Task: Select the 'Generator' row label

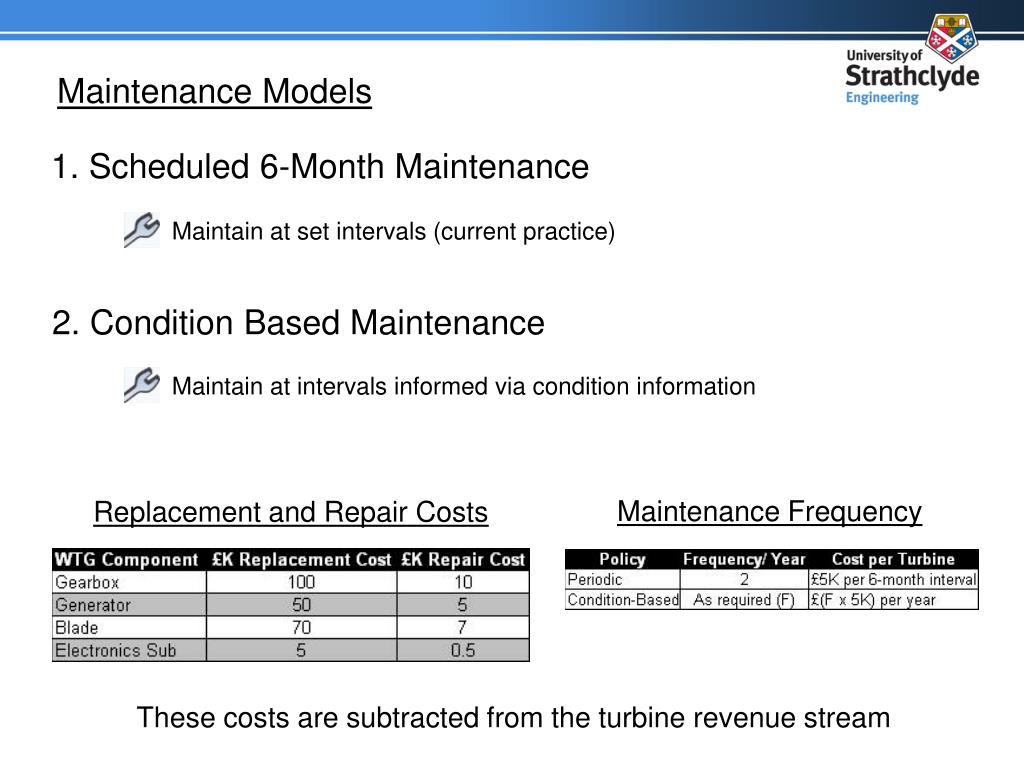Action: coord(93,605)
